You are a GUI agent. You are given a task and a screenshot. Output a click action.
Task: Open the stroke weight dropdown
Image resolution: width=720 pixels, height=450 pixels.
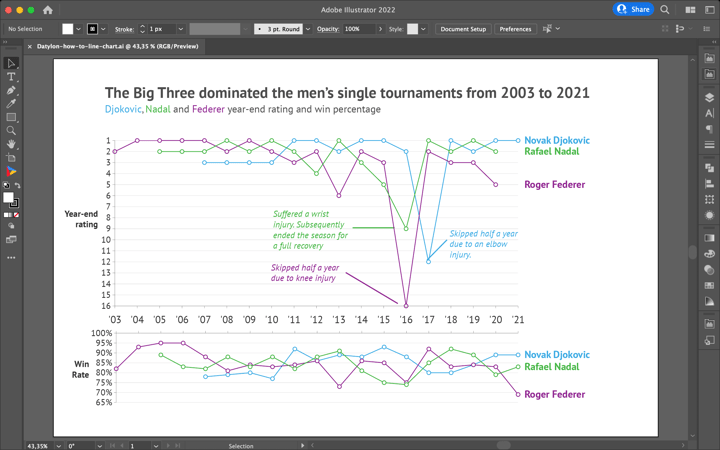pyautogui.click(x=181, y=29)
